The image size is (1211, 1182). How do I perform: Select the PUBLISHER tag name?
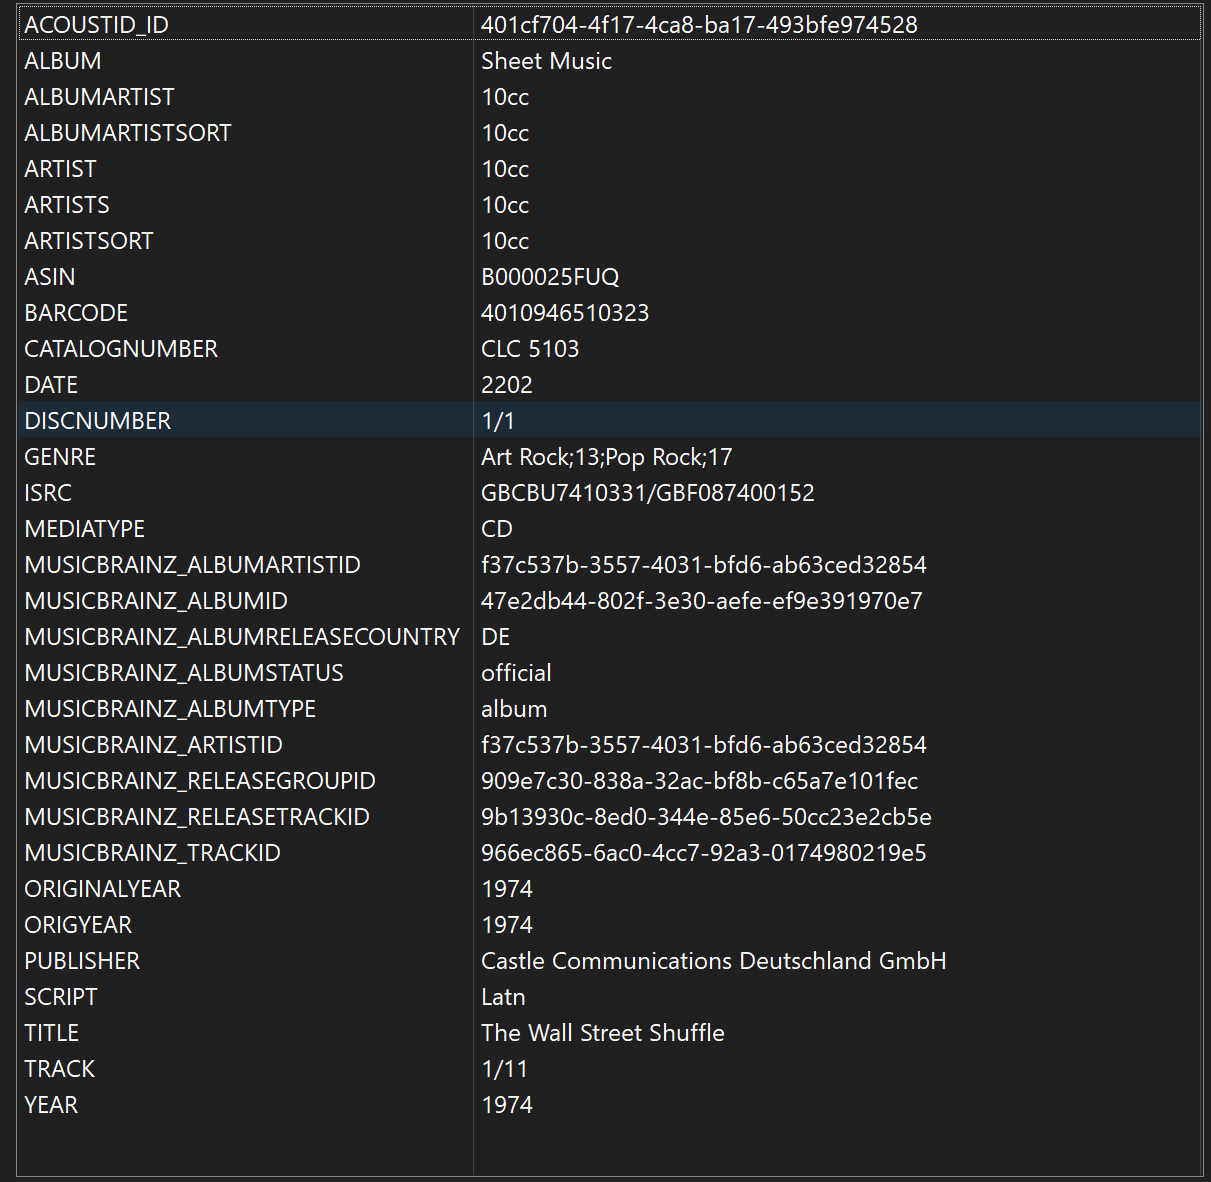pyautogui.click(x=82, y=961)
